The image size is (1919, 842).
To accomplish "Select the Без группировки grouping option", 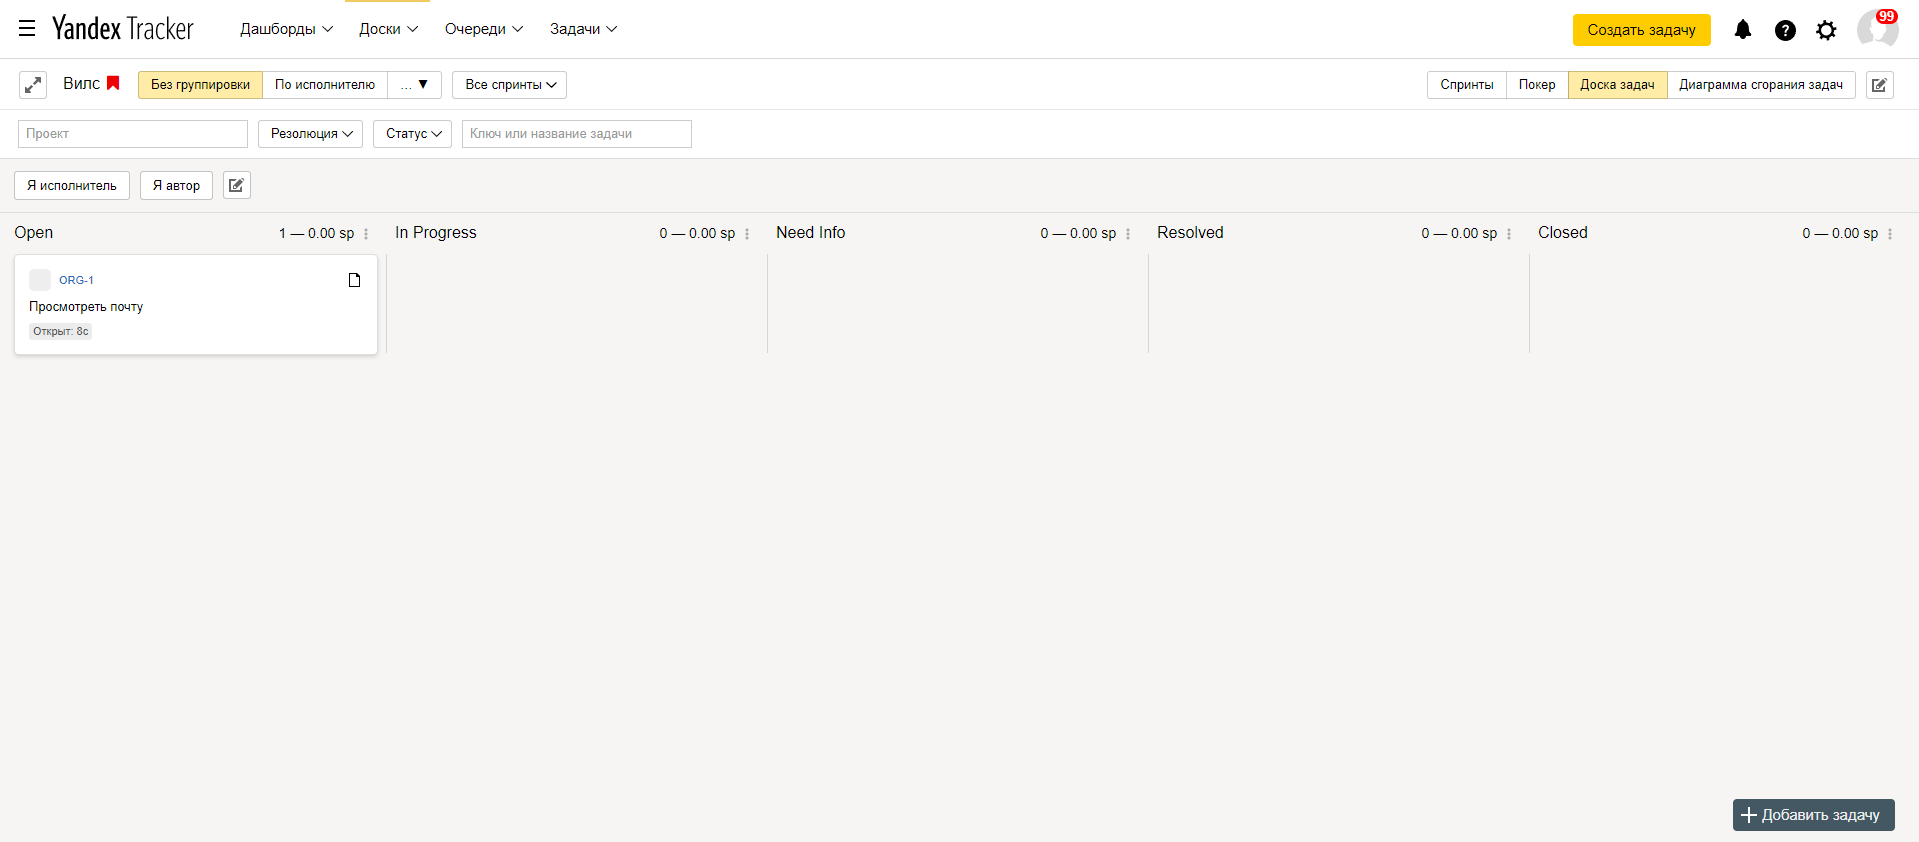I will tap(200, 85).
